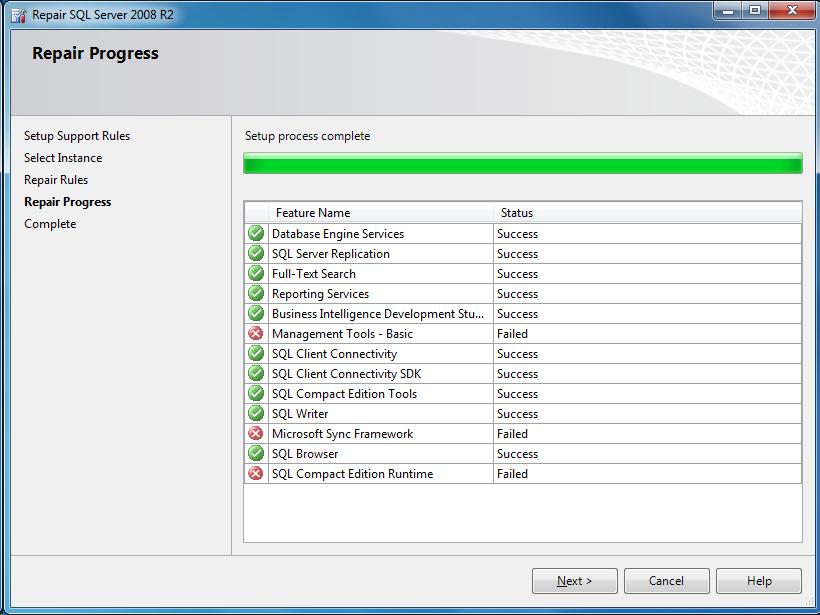The height and width of the screenshot is (615, 820).
Task: Select Business Intelligence Development Stu... feature name
Action: point(378,314)
